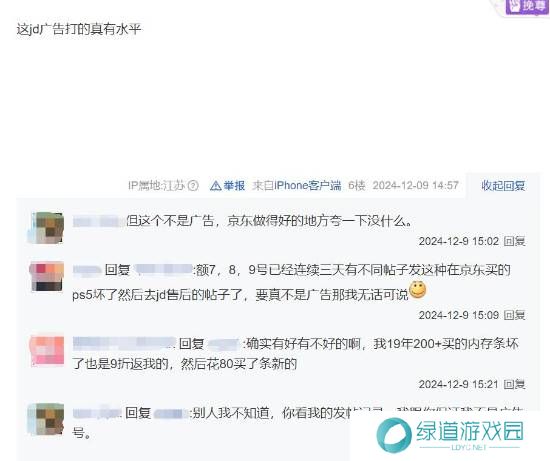The height and width of the screenshot is (461, 550).
Task: Open avatar of 15:09 reply commenter
Action: 47,276
